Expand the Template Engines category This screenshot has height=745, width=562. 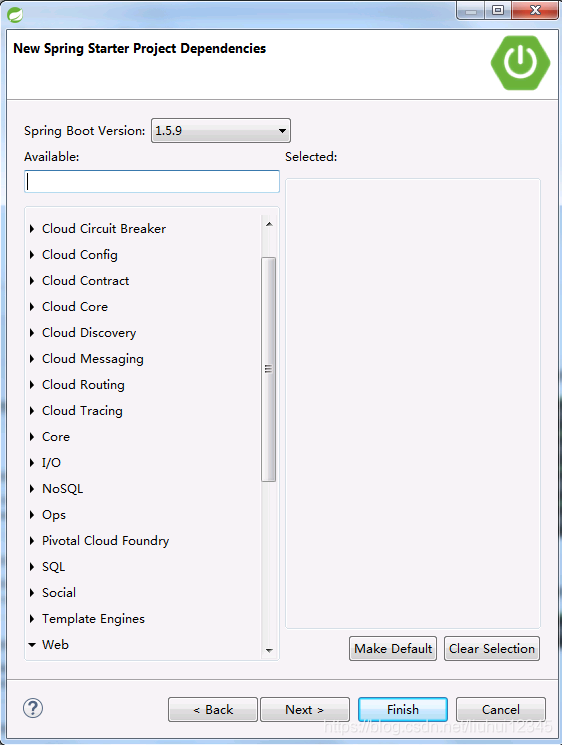pyautogui.click(x=32, y=619)
